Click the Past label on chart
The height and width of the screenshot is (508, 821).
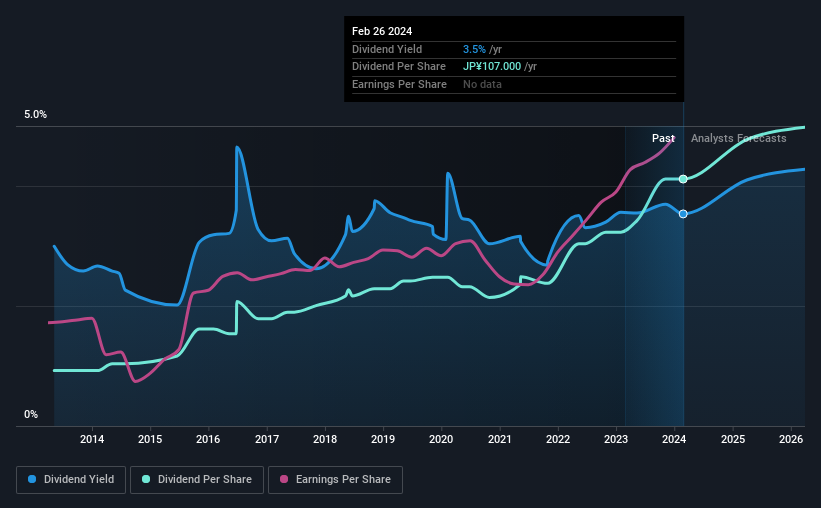click(x=663, y=138)
